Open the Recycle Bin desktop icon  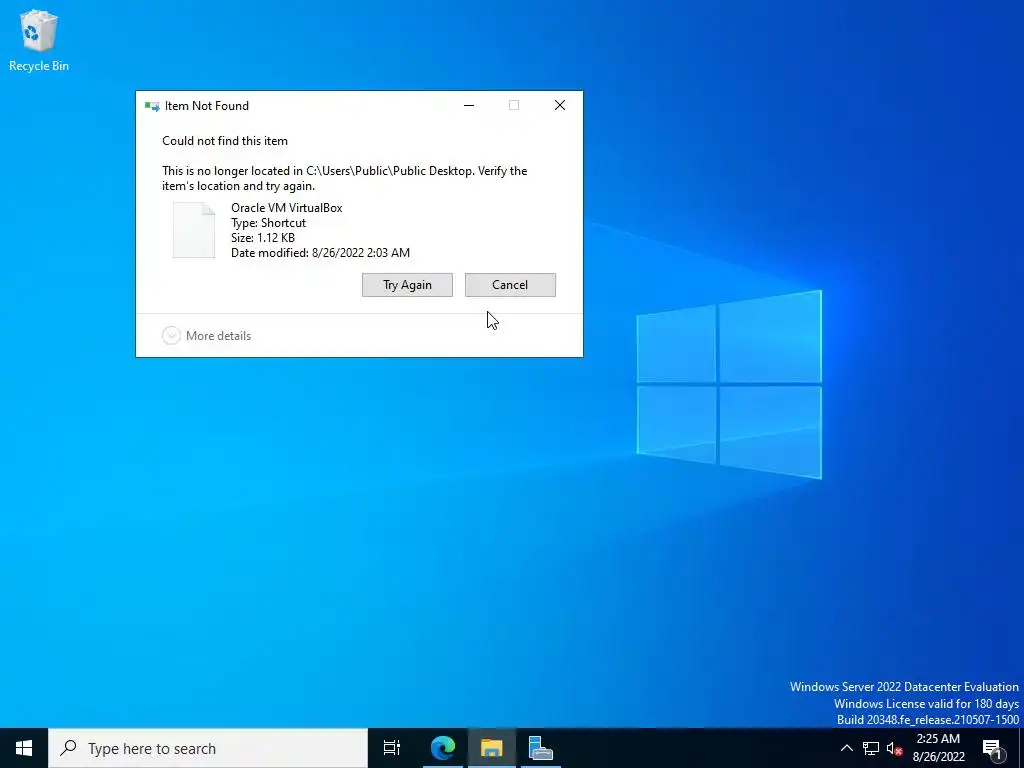[39, 40]
